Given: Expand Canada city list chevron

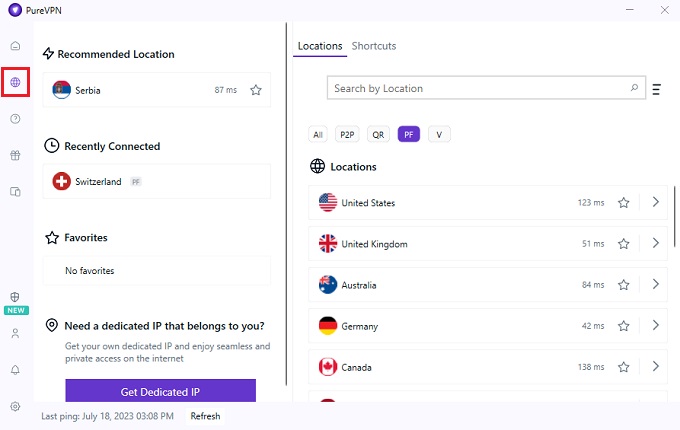Looking at the screenshot, I should (656, 366).
